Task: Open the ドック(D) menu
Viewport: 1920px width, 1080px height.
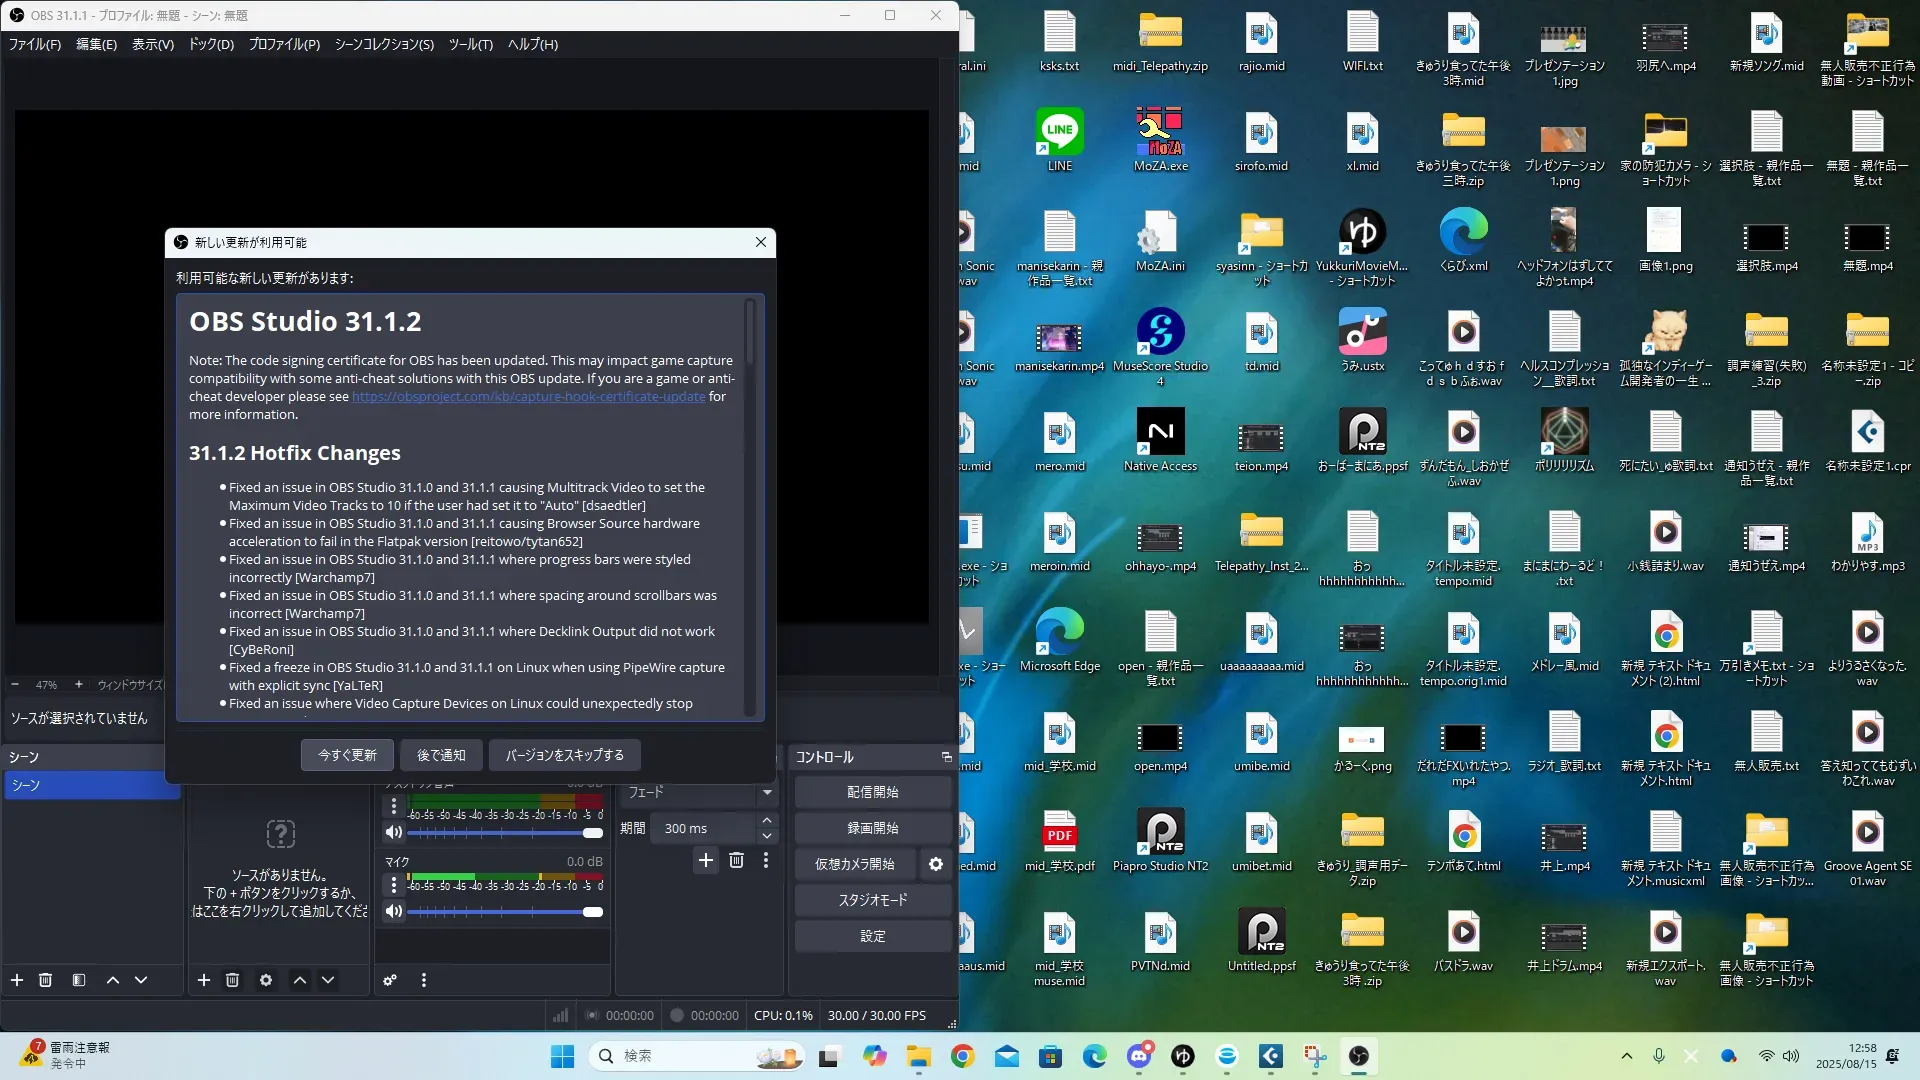Action: coord(211,44)
